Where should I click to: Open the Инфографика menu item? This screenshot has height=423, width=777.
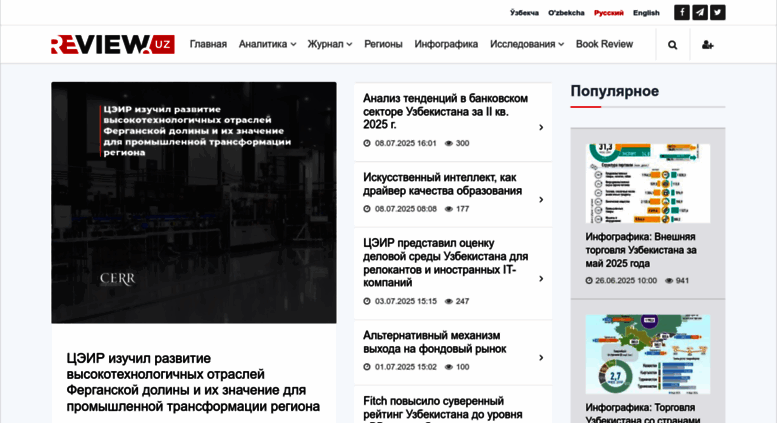(446, 44)
